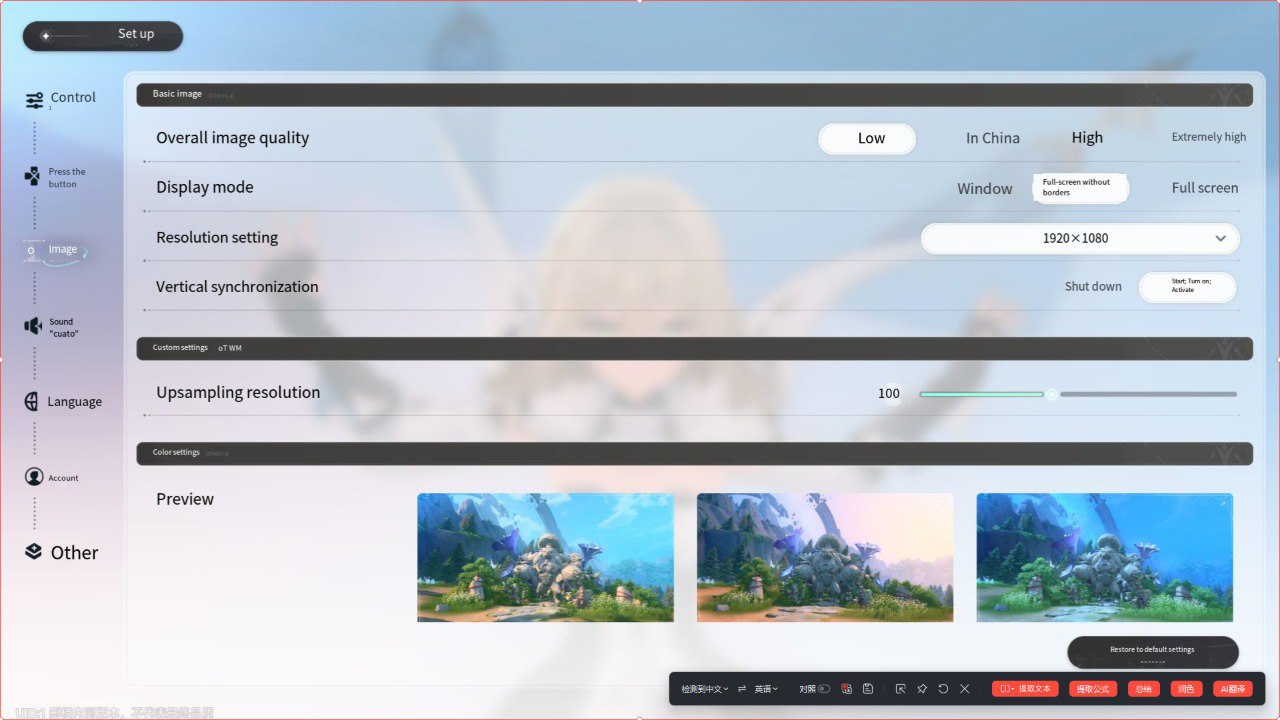Viewport: 1280px width, 720px height.
Task: Click the 提取公式 extract formula button
Action: (1093, 689)
